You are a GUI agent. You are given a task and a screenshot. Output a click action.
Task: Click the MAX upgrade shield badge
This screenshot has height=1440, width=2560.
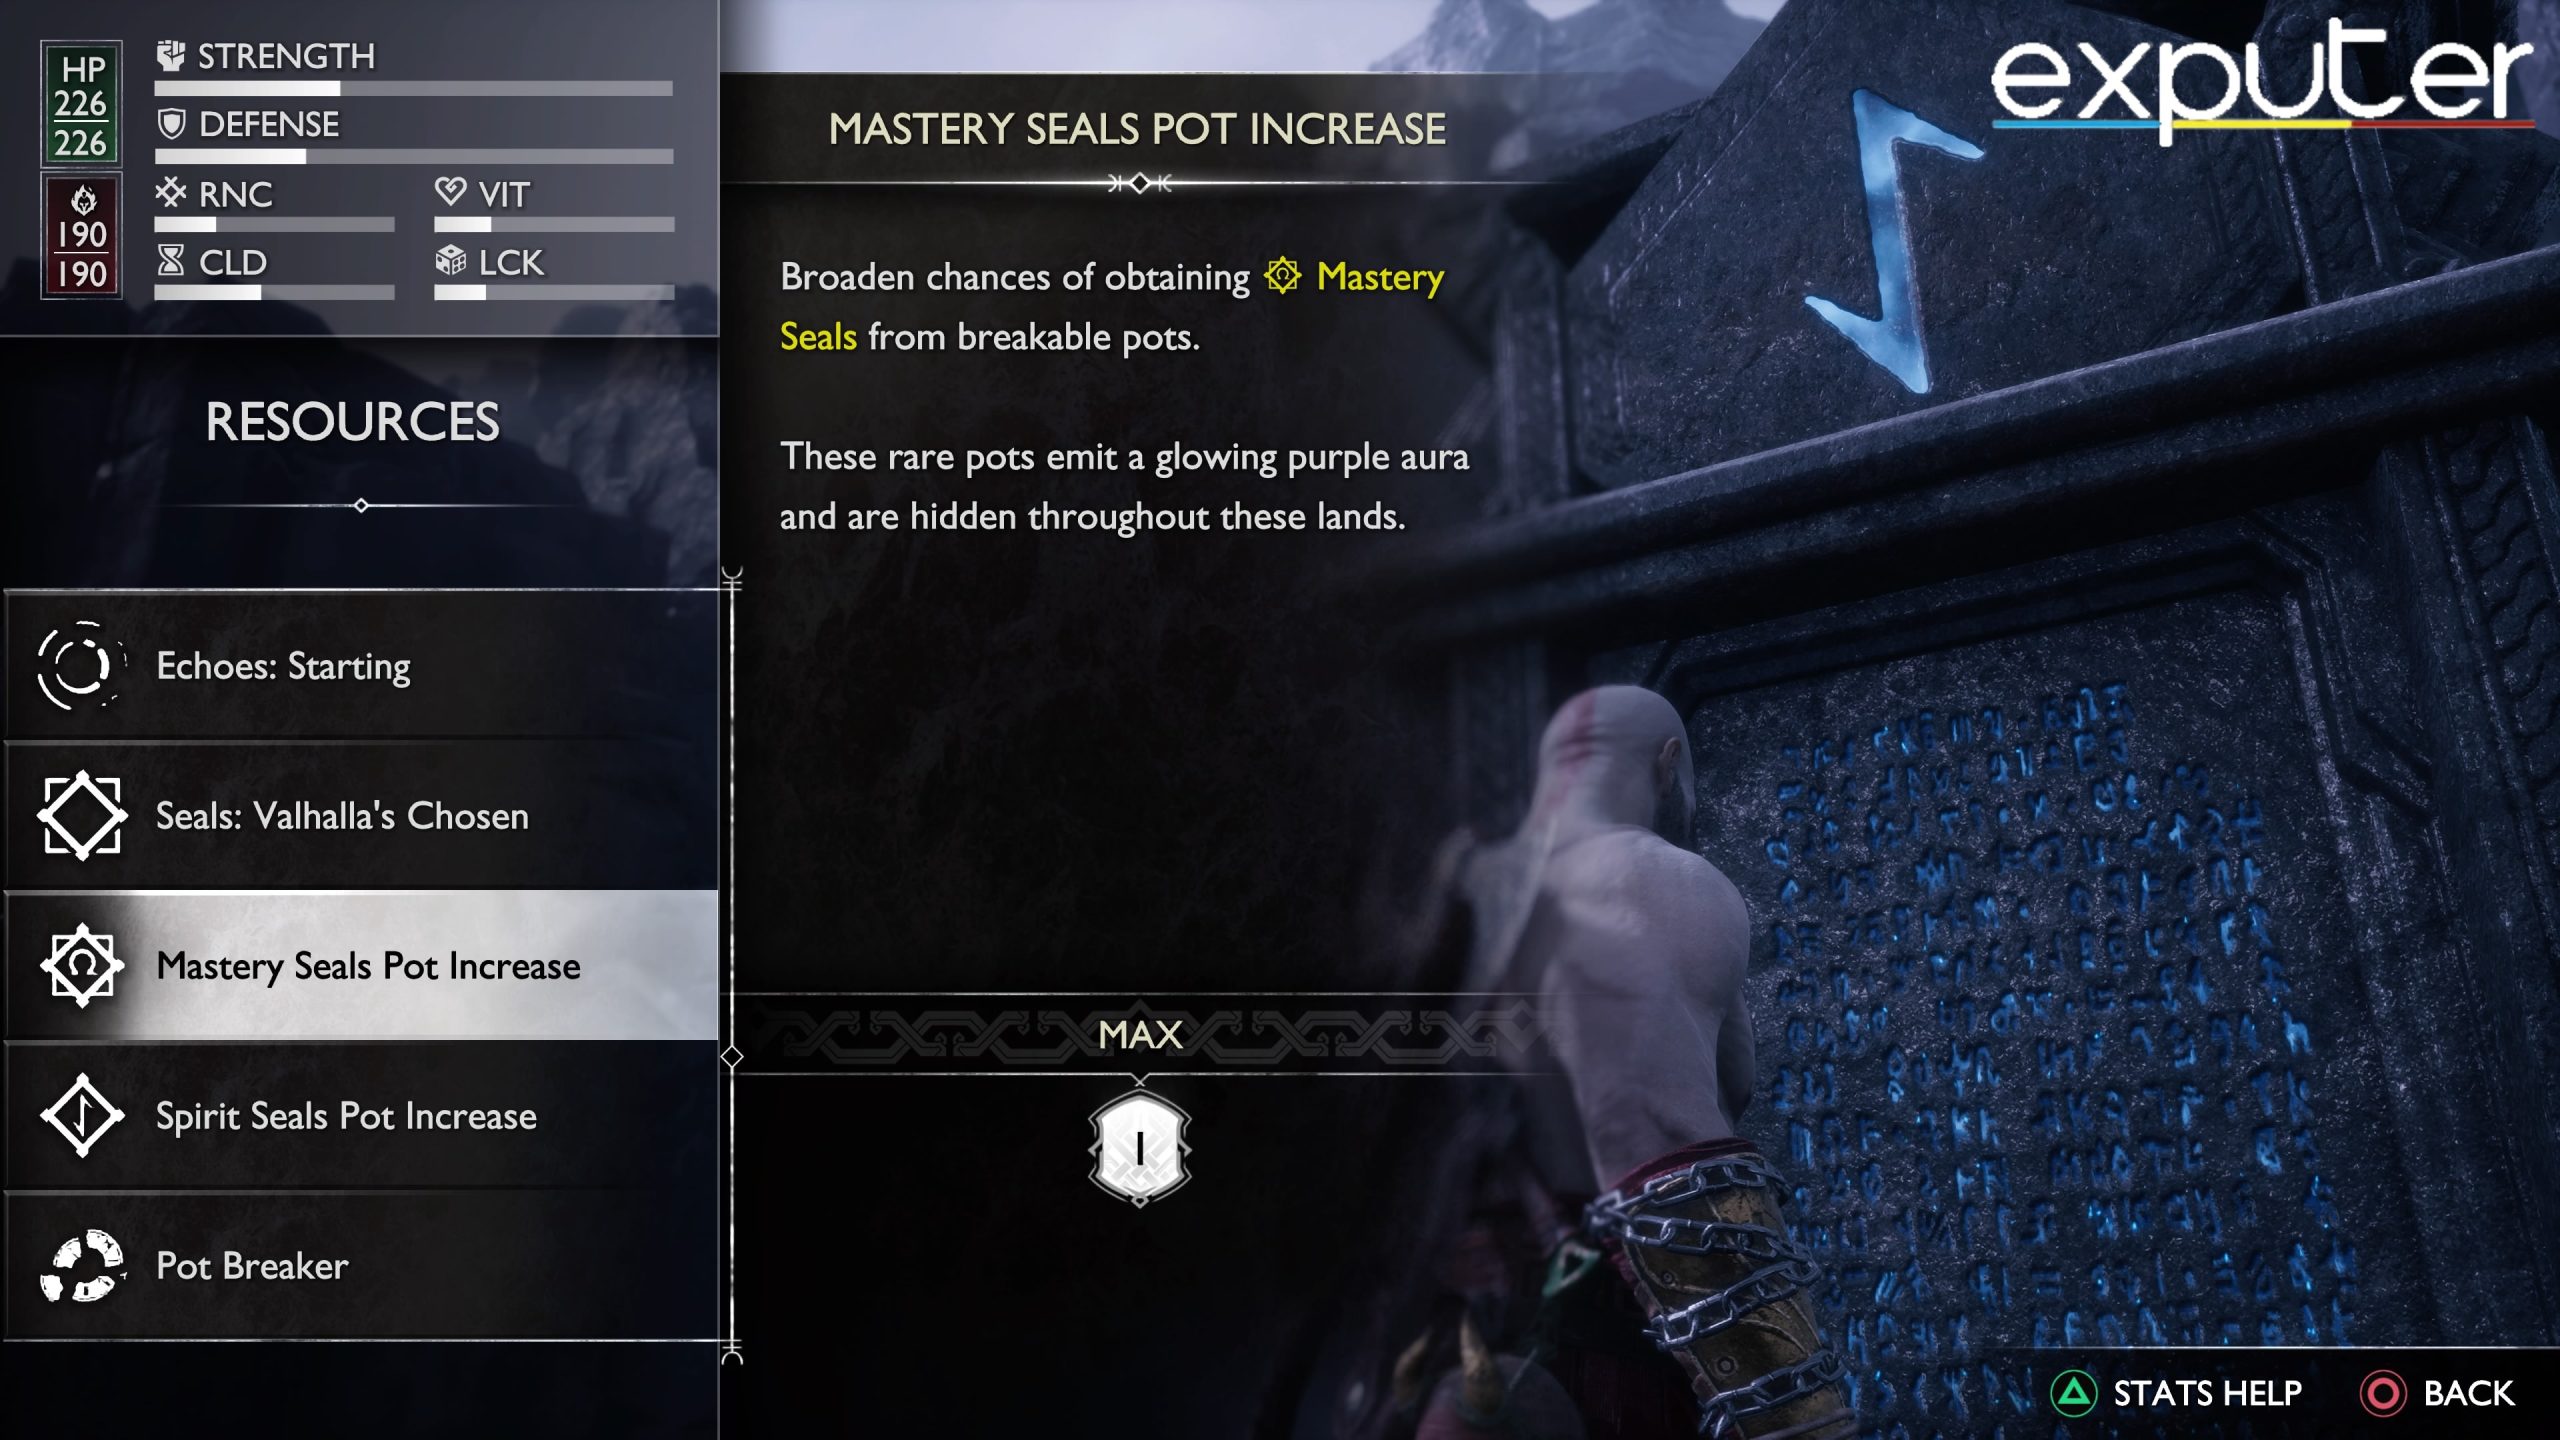click(1139, 1150)
